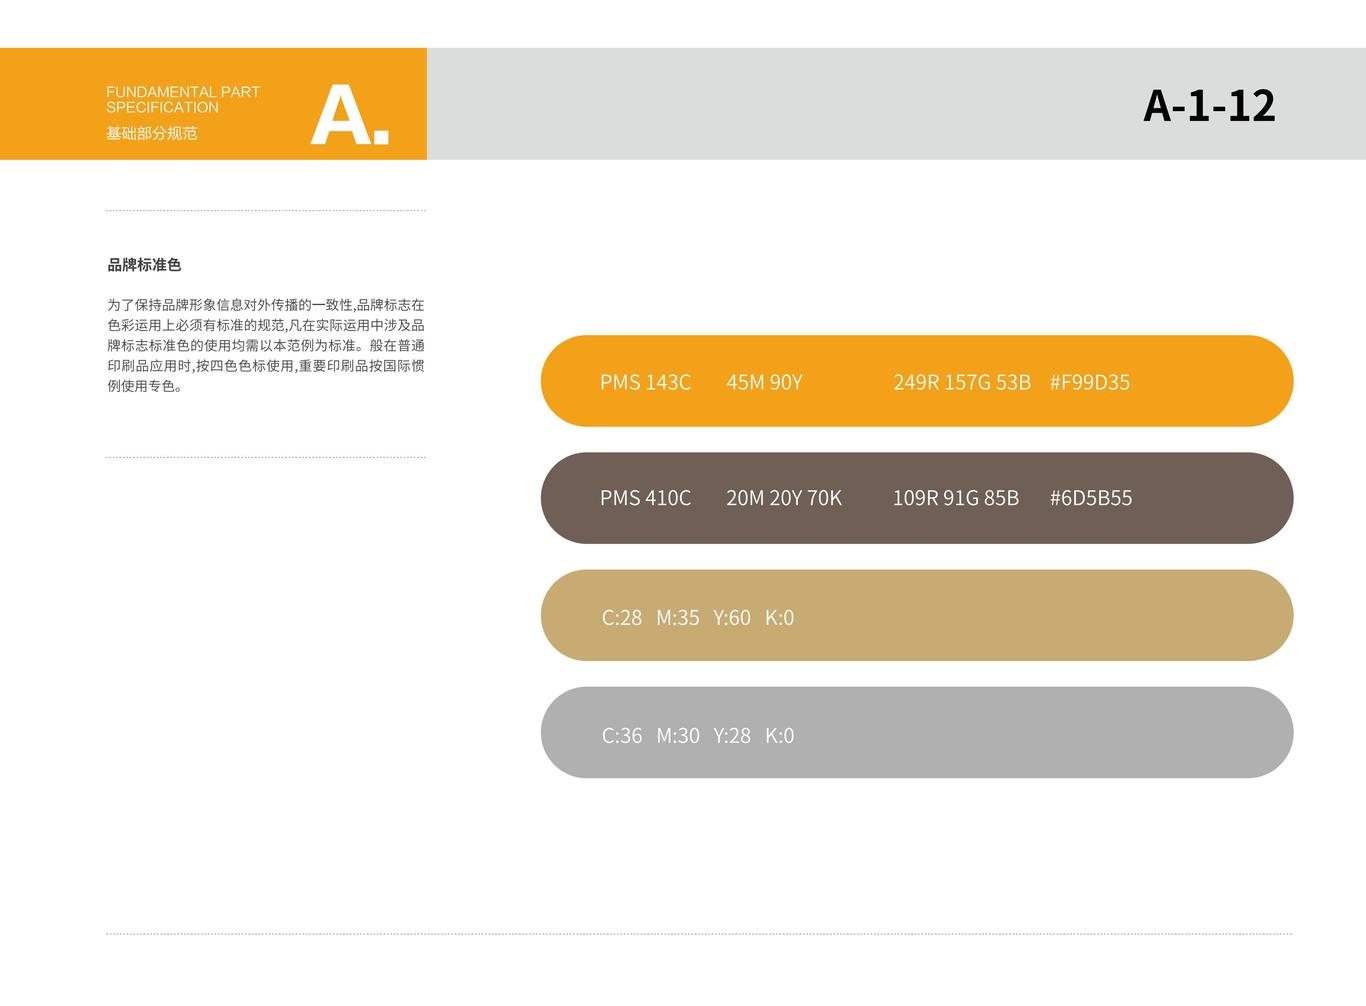Click the 'PMS 143C' text
This screenshot has width=1366, height=1006.
(645, 382)
